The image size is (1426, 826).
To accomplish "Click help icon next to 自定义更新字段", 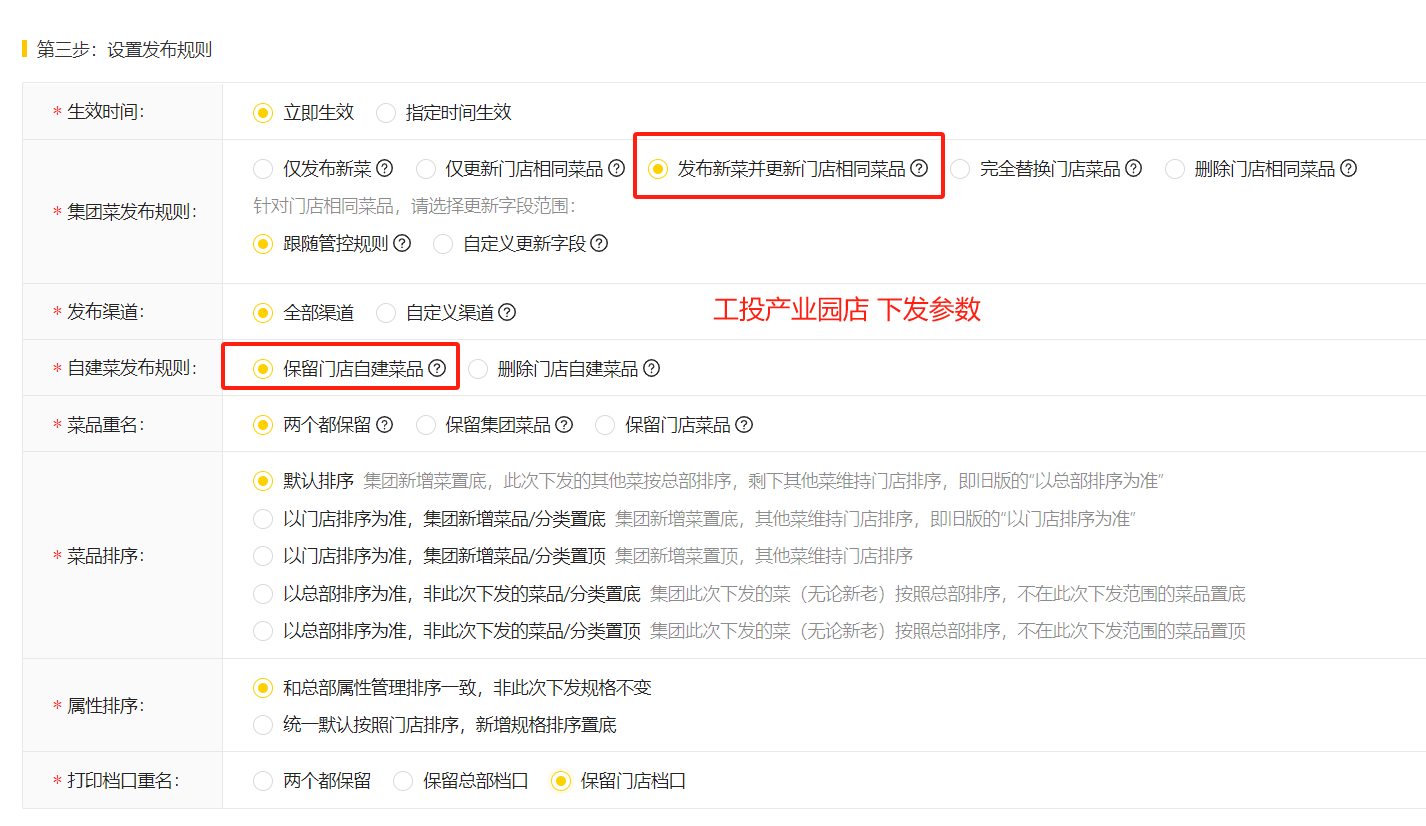I will click(x=599, y=243).
